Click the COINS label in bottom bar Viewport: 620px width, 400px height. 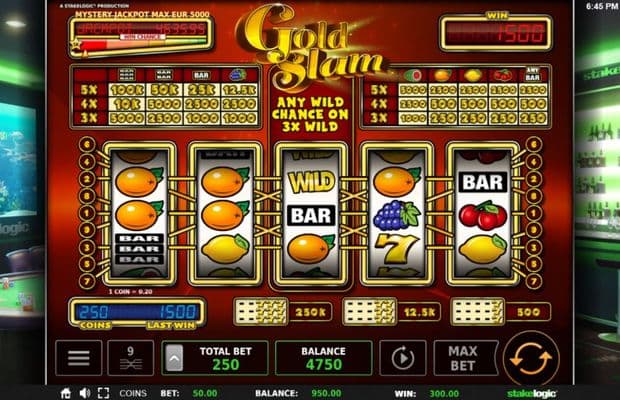(x=133, y=393)
